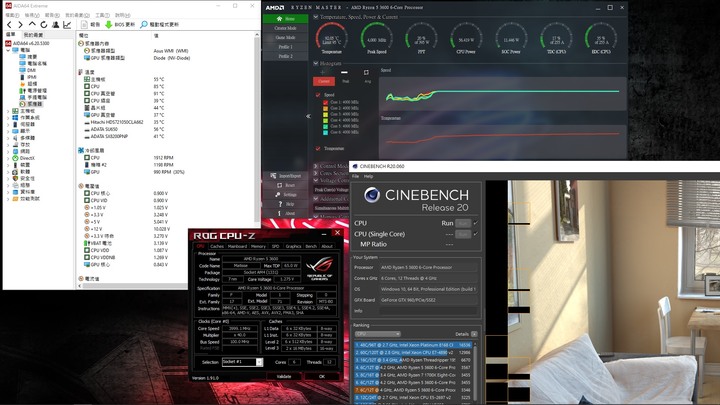720x405 pixels.
Task: Open Ryzen Master Help question icon
Action: click(280, 204)
